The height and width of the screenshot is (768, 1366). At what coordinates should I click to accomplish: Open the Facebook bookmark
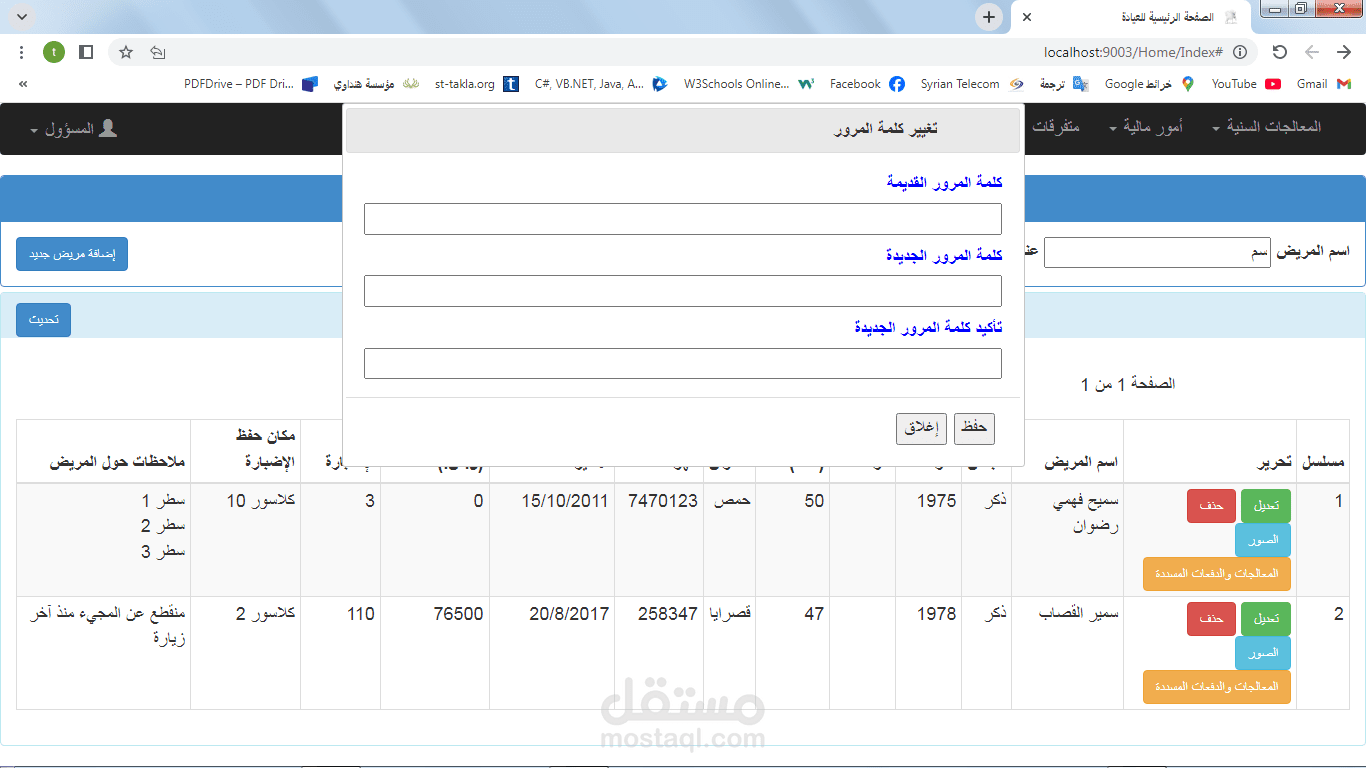coord(867,84)
